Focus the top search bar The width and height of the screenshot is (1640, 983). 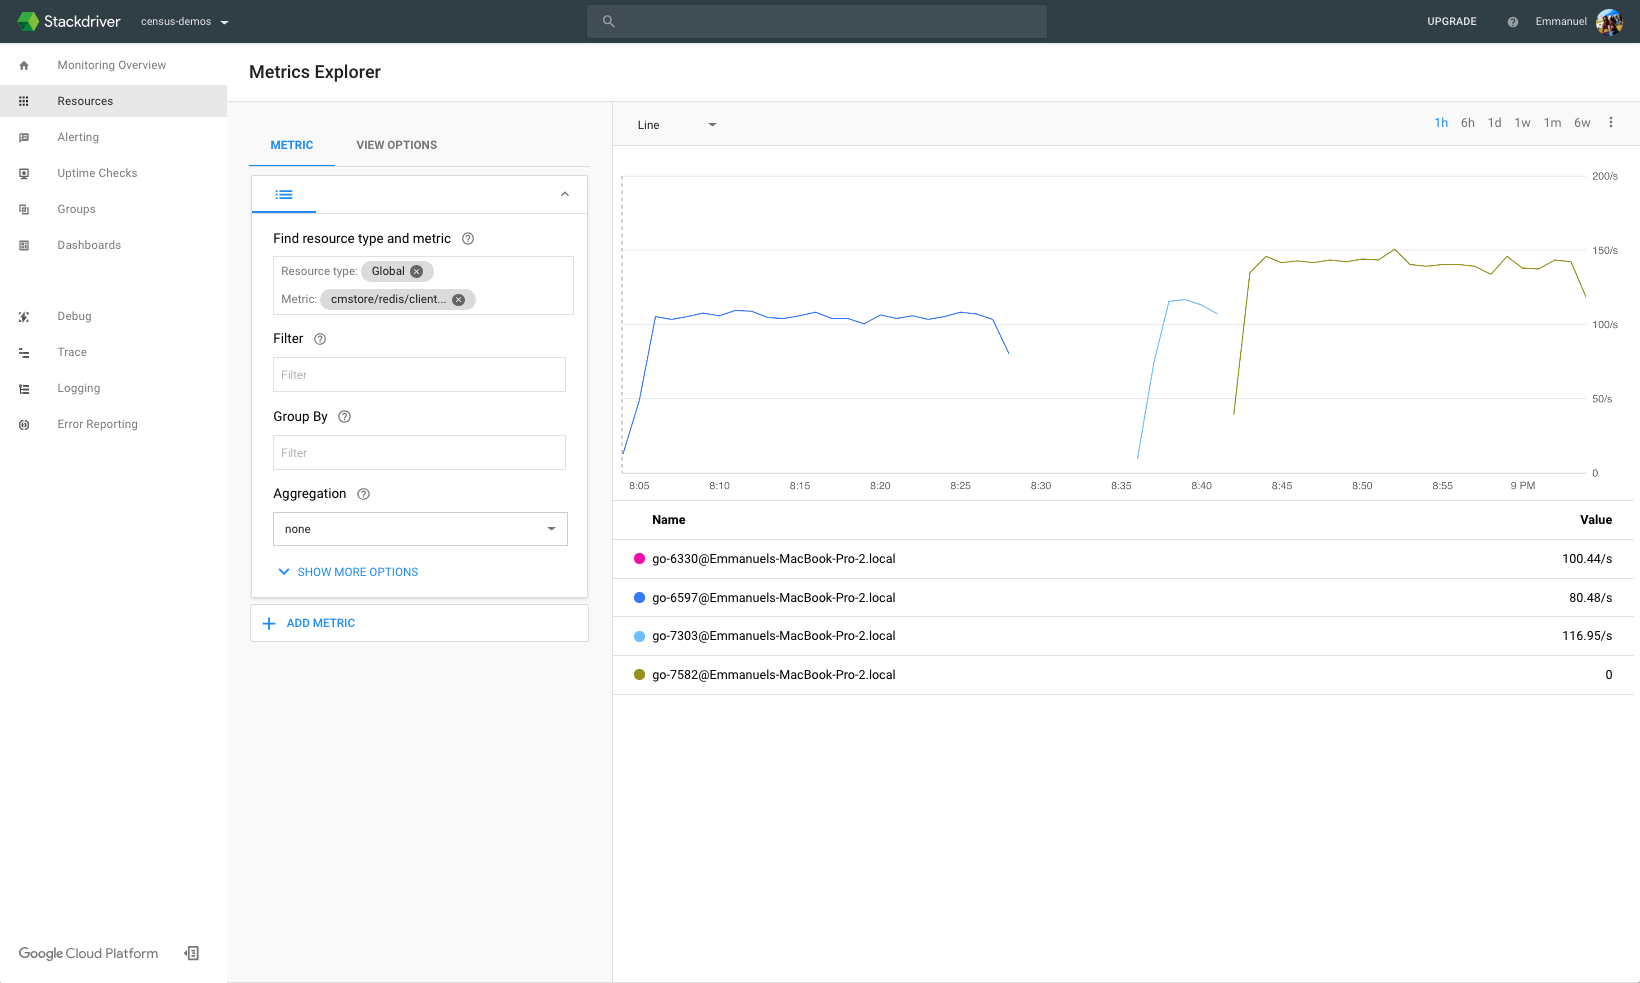coord(816,21)
